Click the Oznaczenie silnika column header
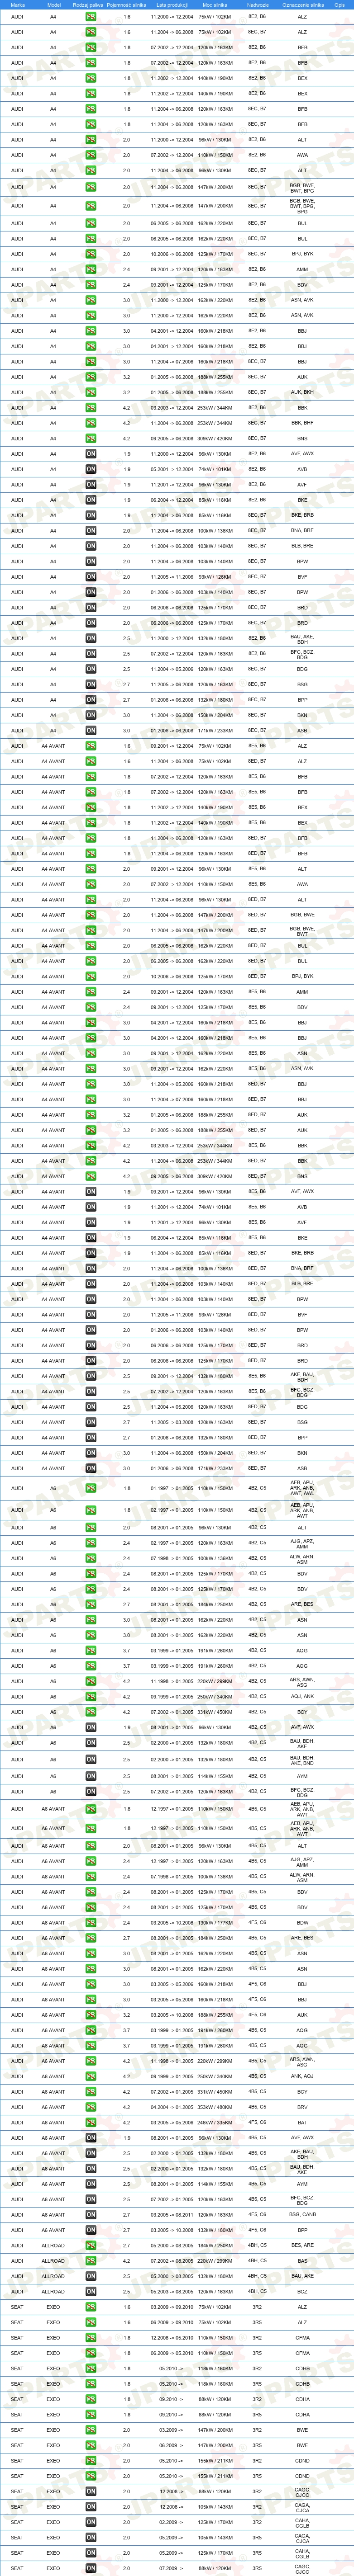Image resolution: width=354 pixels, height=2576 pixels. [302, 5]
